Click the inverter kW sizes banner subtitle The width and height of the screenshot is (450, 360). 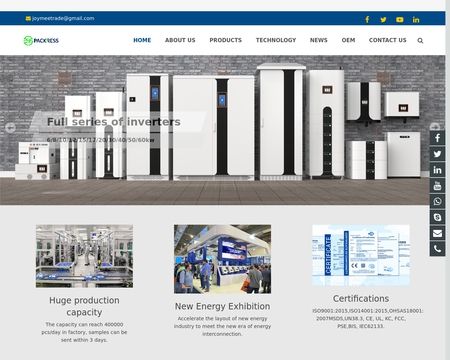point(100,140)
